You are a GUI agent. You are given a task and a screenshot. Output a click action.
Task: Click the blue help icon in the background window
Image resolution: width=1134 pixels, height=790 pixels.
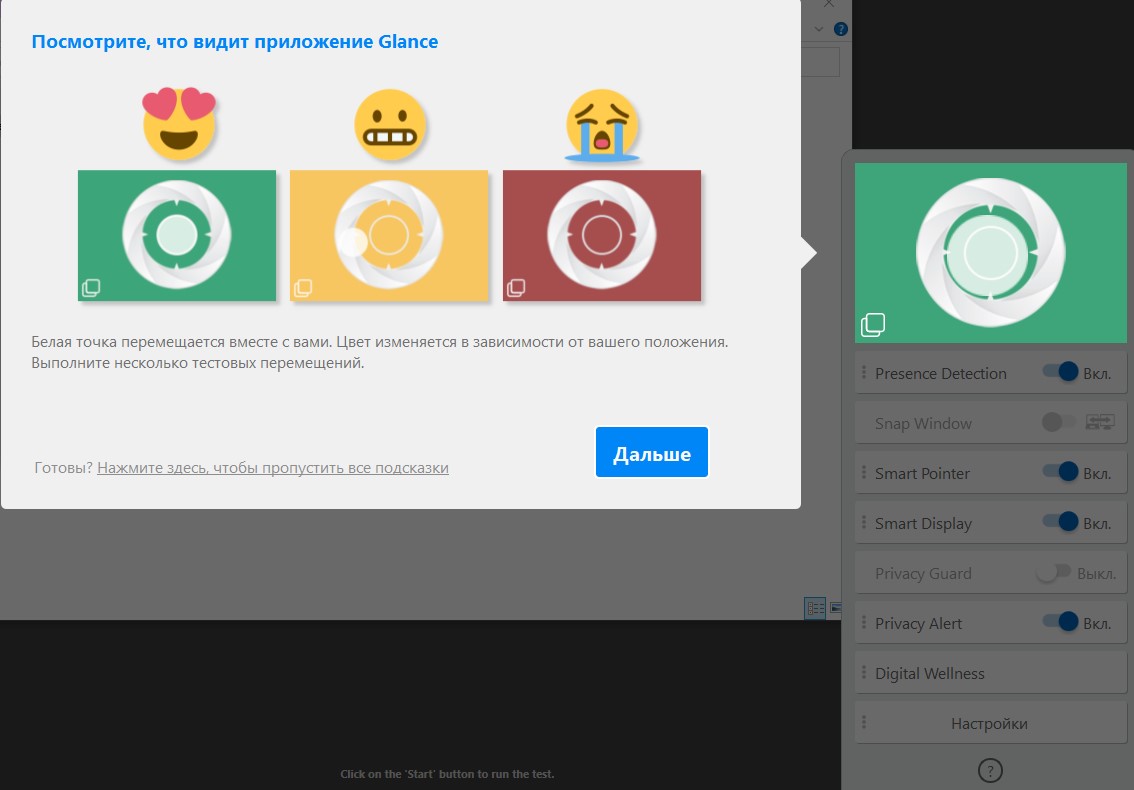pos(840,29)
